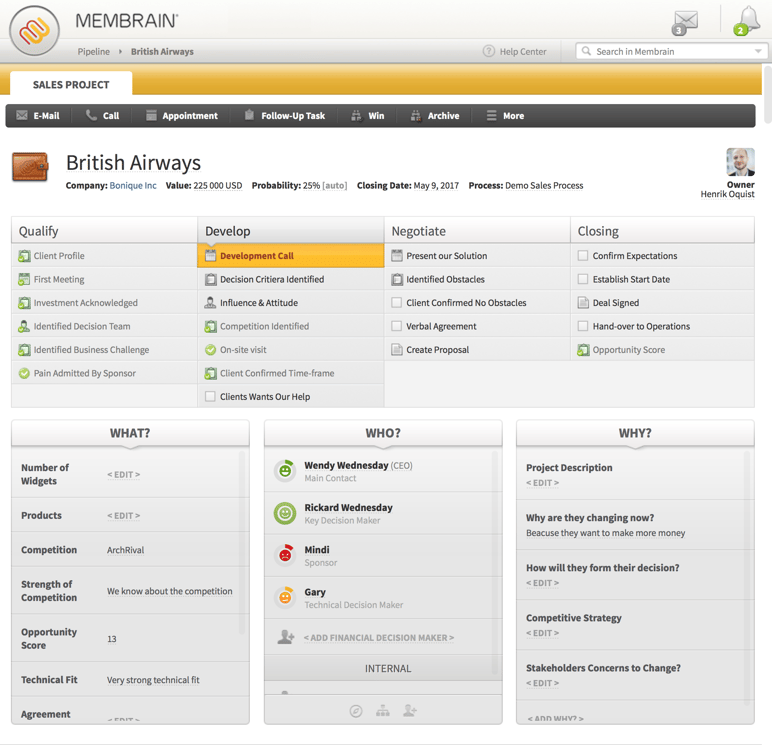Check the Hand-over to Operations checkbox
772x745 pixels.
tap(583, 326)
